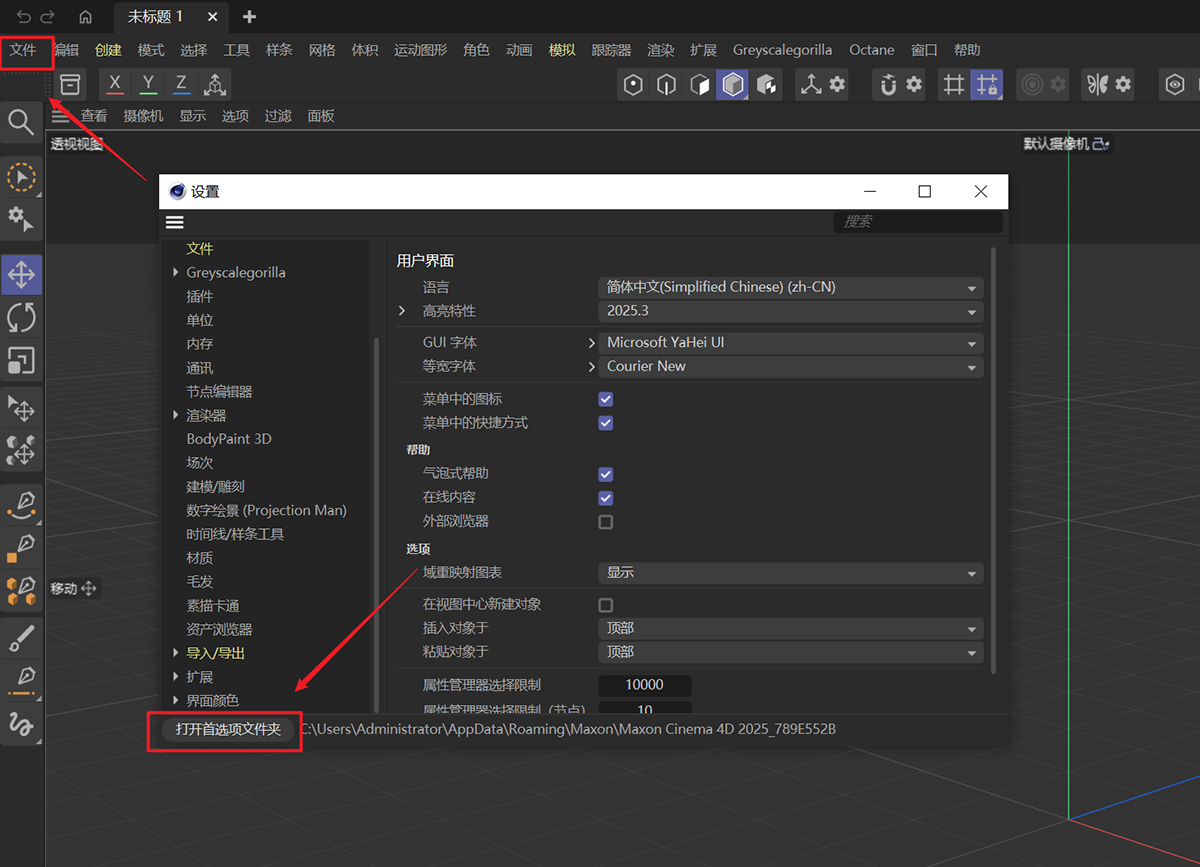This screenshot has height=867, width=1200.
Task: Open the Home start screen icon
Action: click(86, 17)
